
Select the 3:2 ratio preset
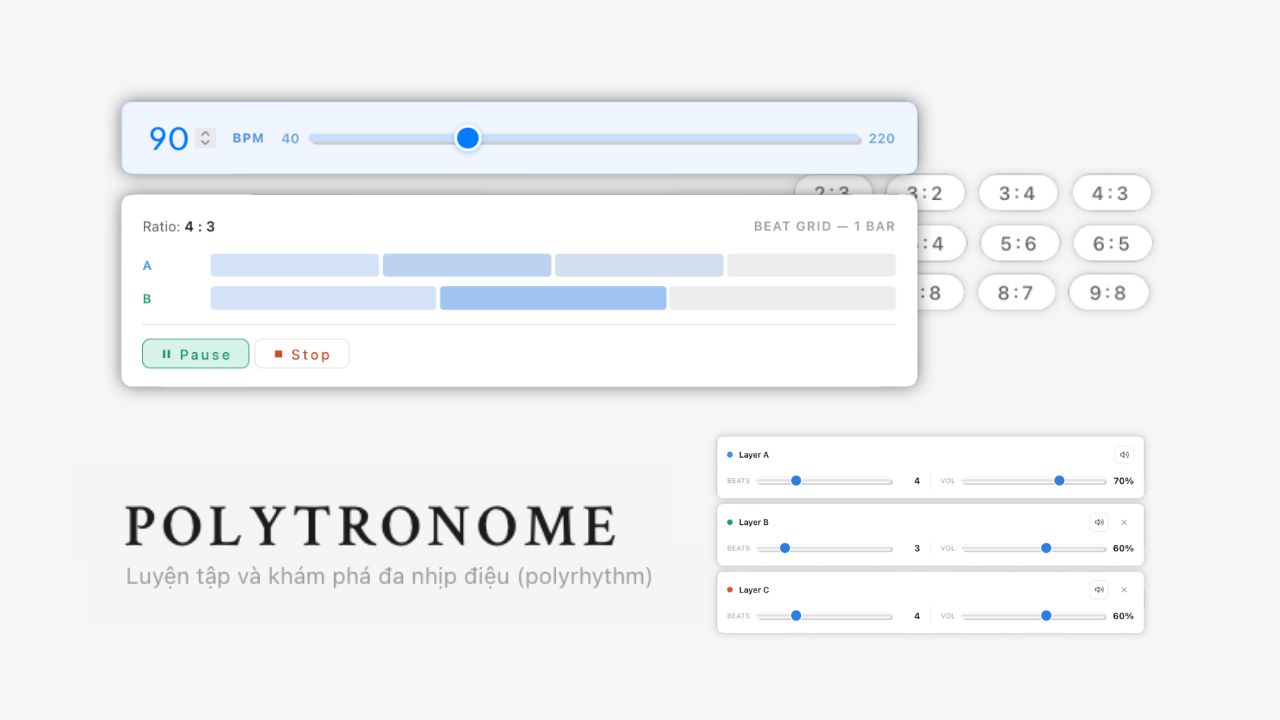pyautogui.click(x=925, y=193)
